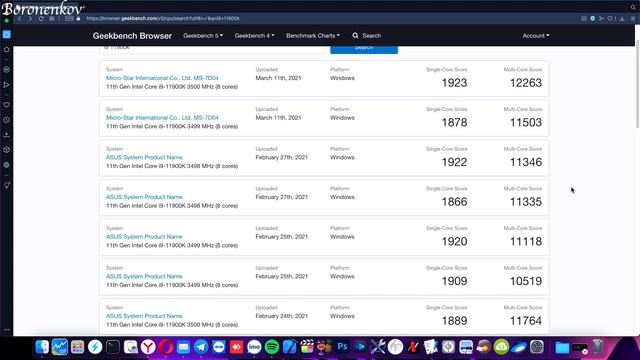Open ASUS System Product Name result scoring 1889
Viewport: 640px width, 360px height.
[144, 316]
